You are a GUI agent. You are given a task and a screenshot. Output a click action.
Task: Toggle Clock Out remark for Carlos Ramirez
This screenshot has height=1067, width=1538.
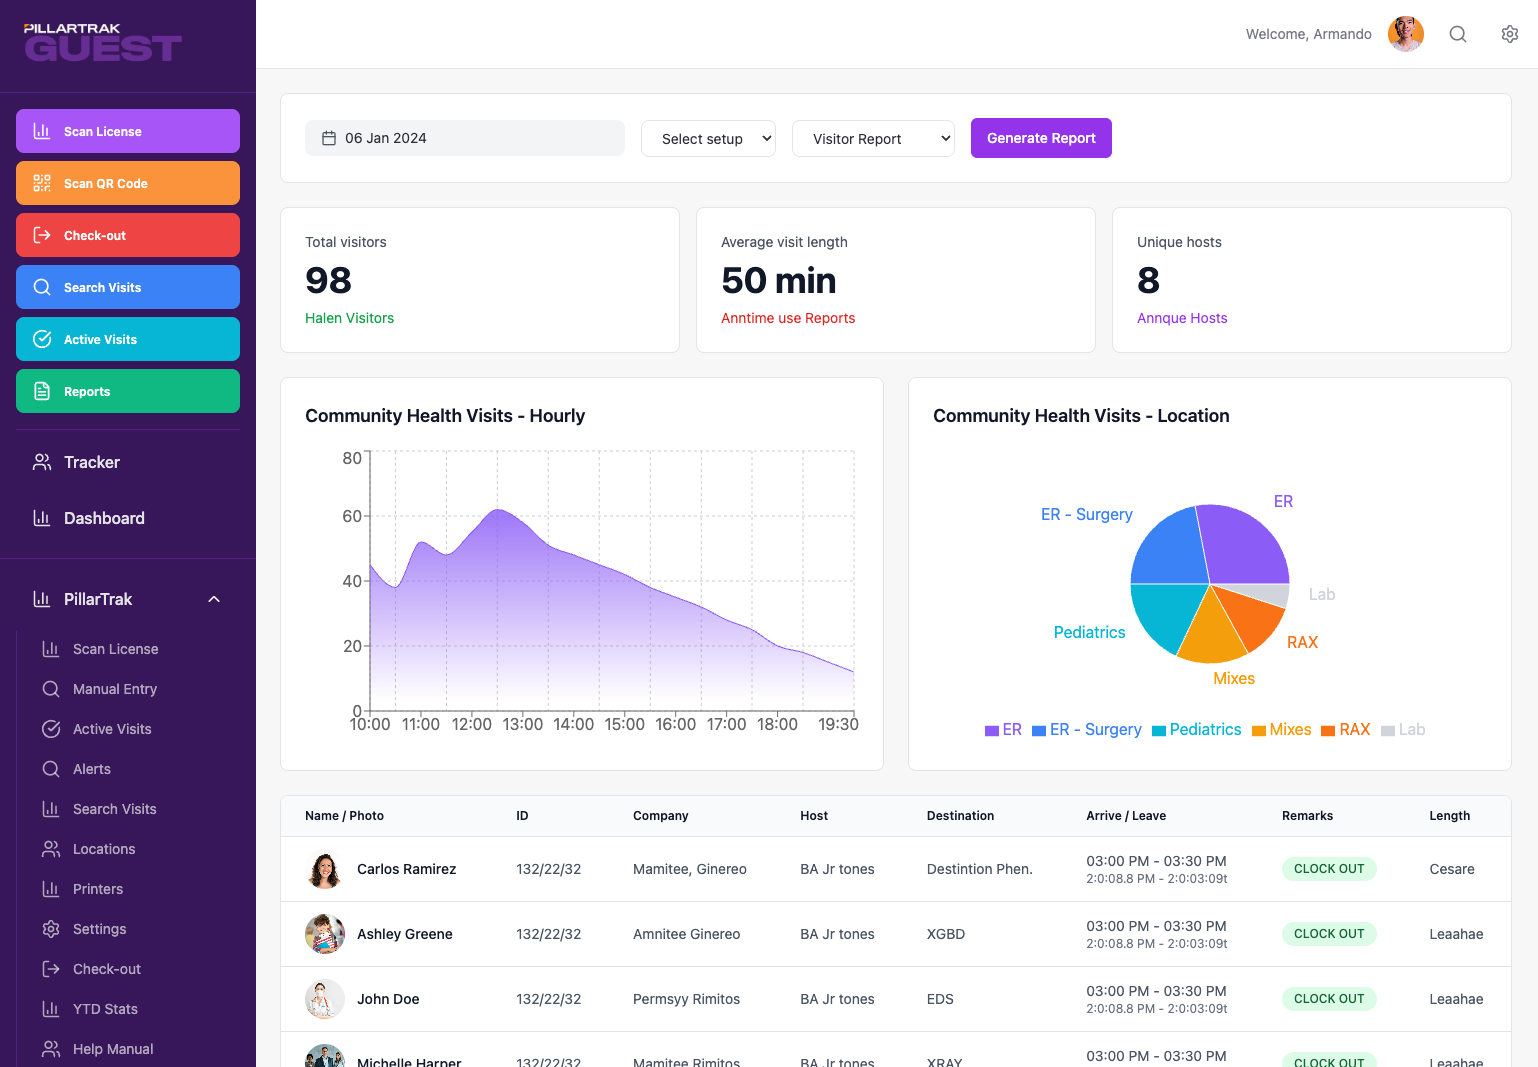click(1329, 868)
